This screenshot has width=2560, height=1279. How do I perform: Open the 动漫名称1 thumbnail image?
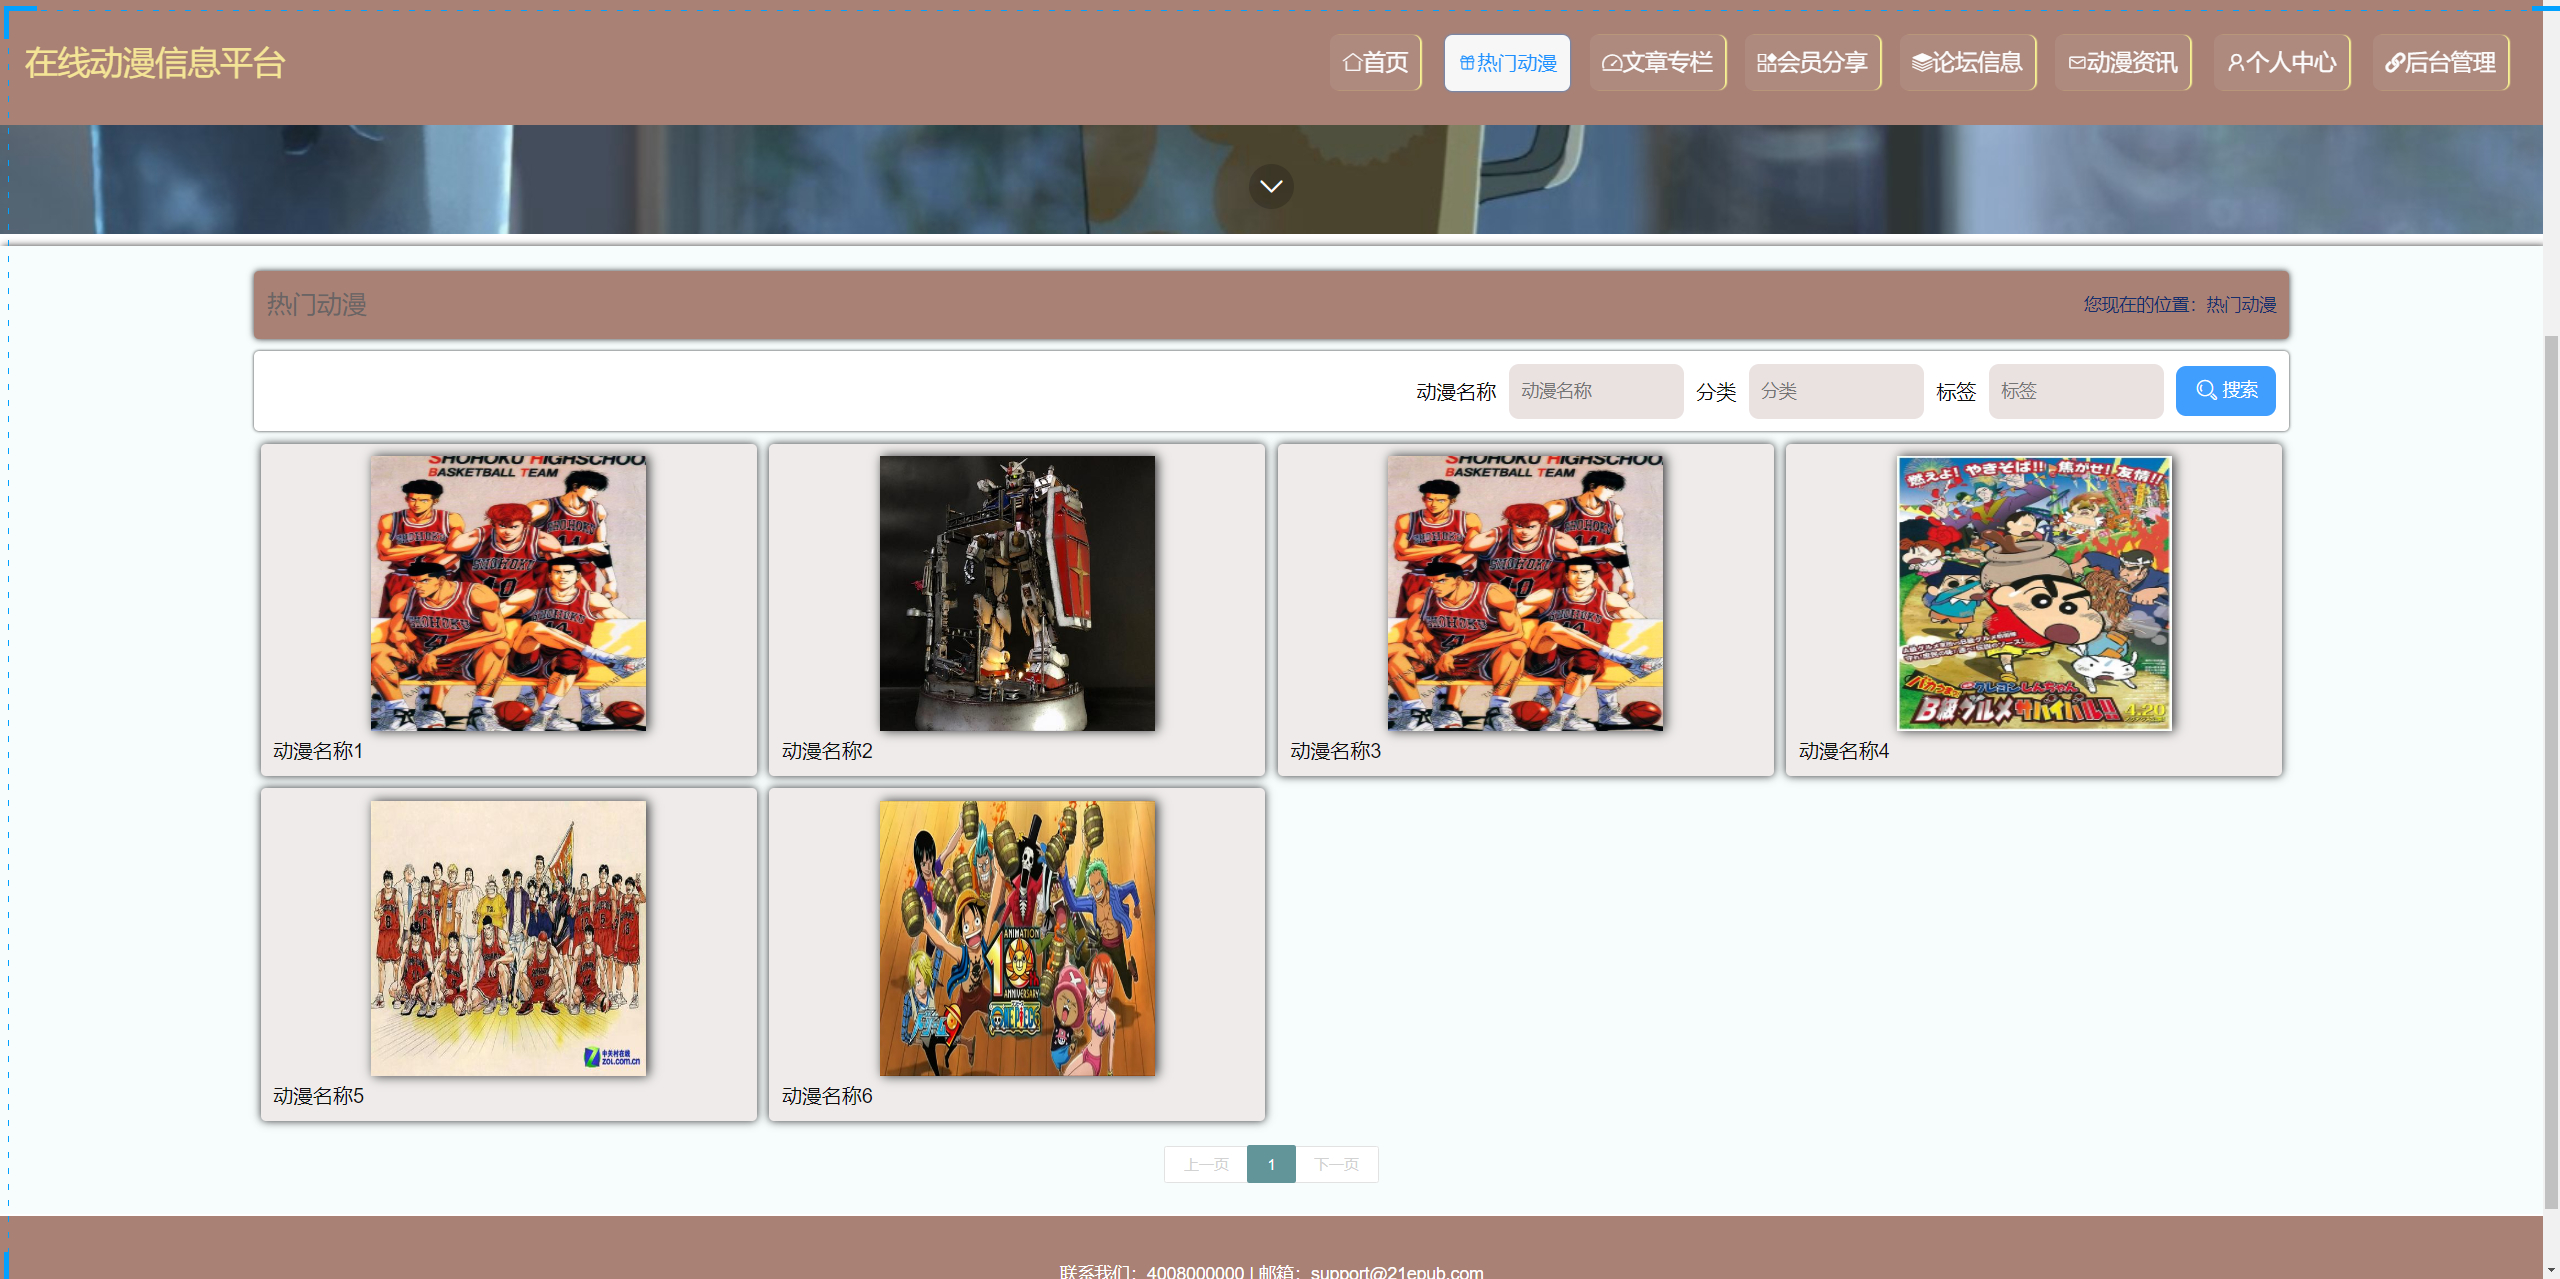click(x=508, y=593)
